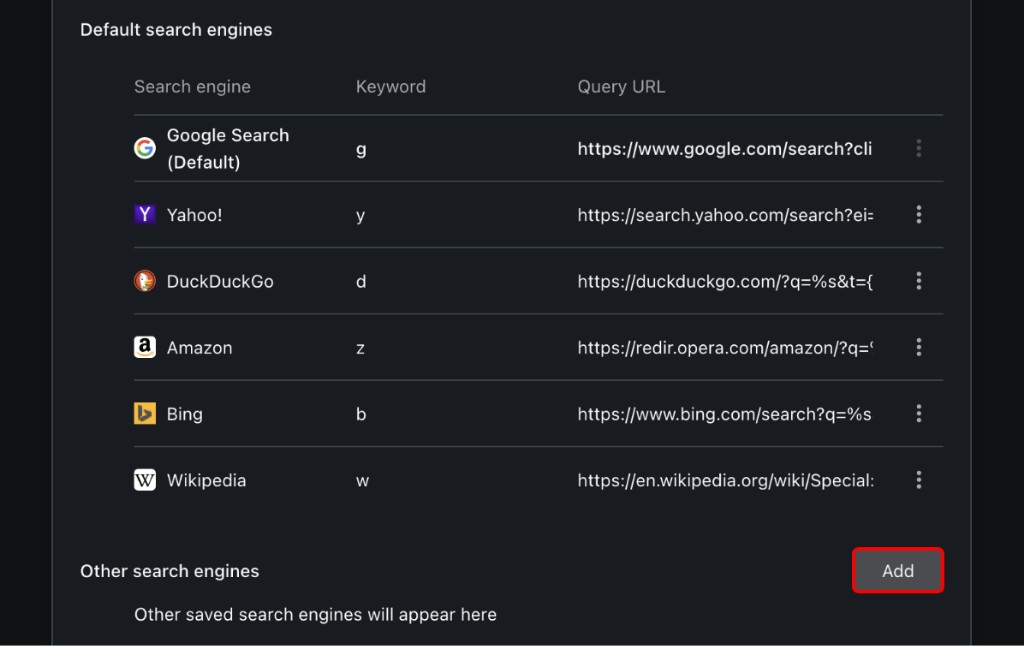Click the DuckDuckGo engine name

(220, 281)
